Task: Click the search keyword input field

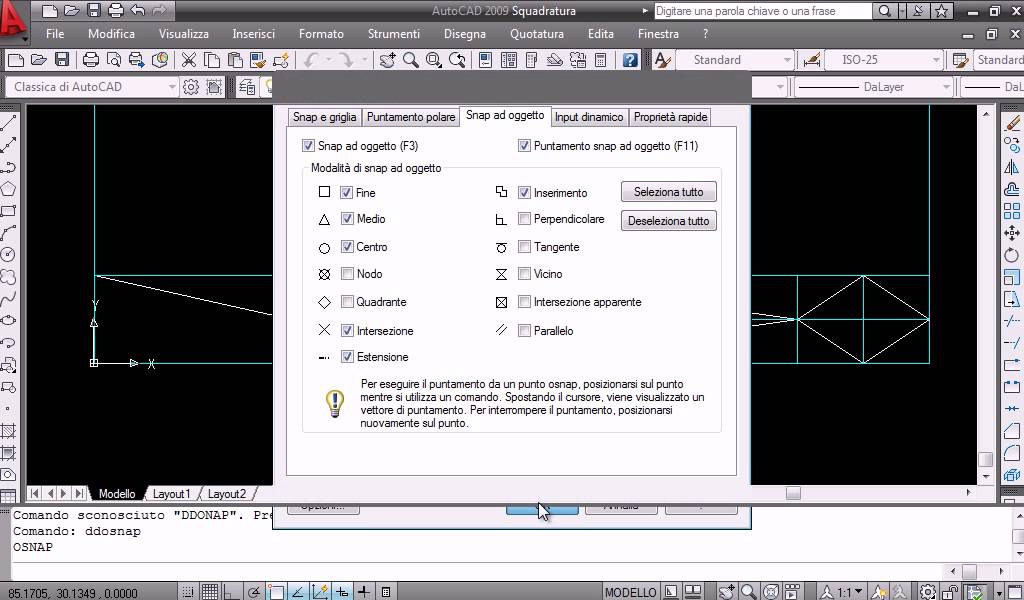Action: (763, 11)
